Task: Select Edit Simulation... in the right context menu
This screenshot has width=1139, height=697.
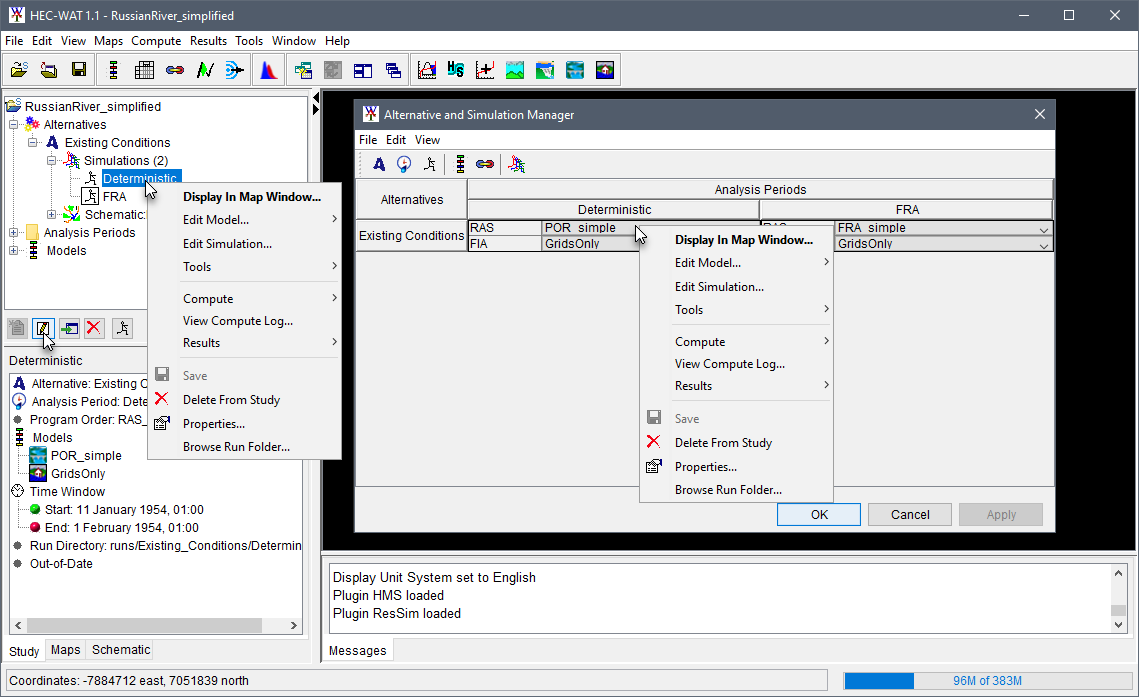Action: point(719,287)
